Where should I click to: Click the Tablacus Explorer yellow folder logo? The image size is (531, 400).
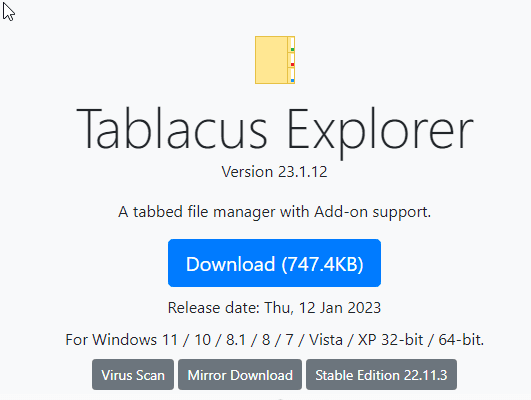coord(275,60)
